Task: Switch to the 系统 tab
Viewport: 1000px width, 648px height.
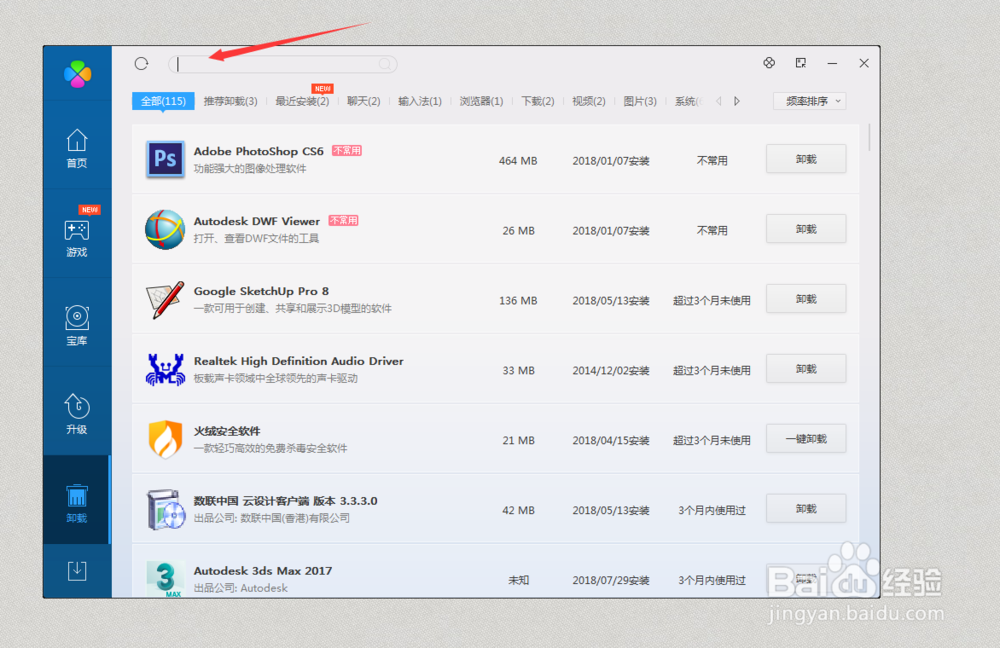Action: coord(688,101)
